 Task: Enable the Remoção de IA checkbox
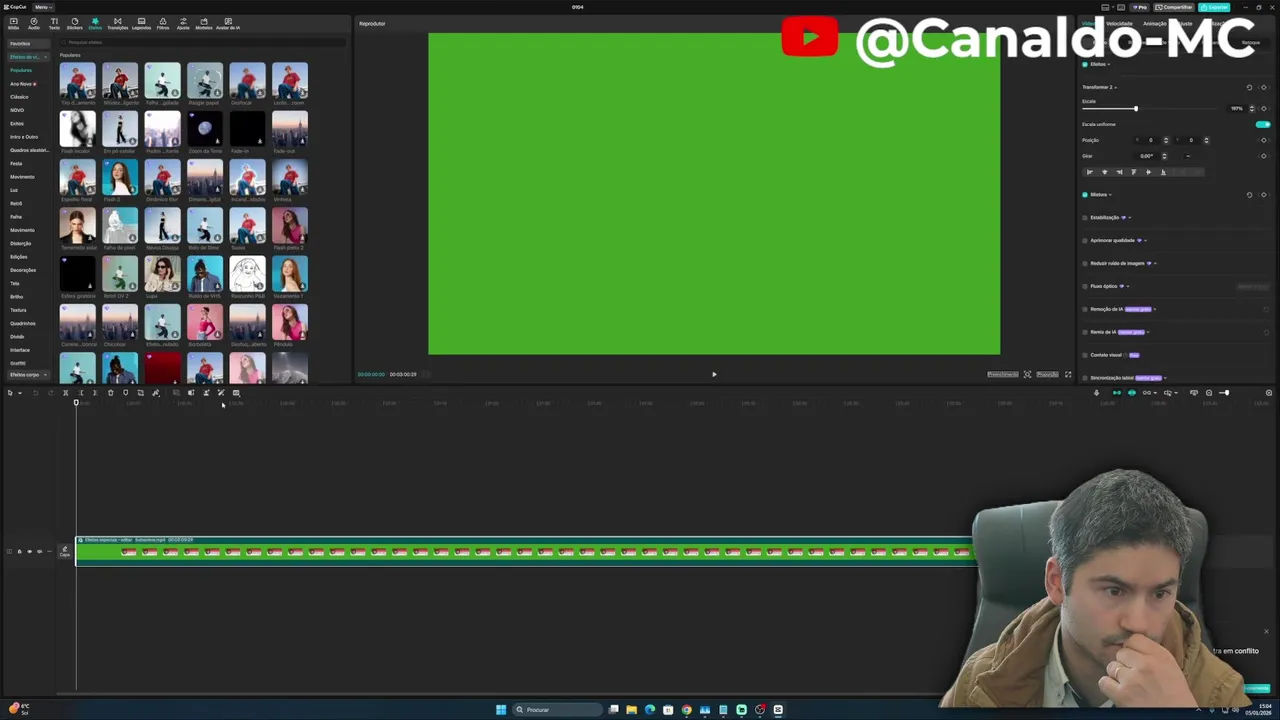[x=1085, y=309]
